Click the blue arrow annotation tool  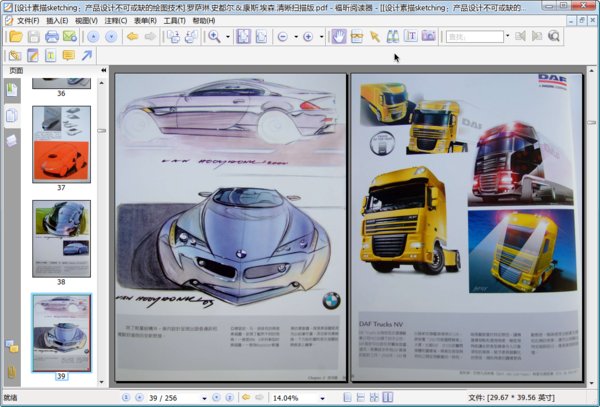tap(87, 55)
